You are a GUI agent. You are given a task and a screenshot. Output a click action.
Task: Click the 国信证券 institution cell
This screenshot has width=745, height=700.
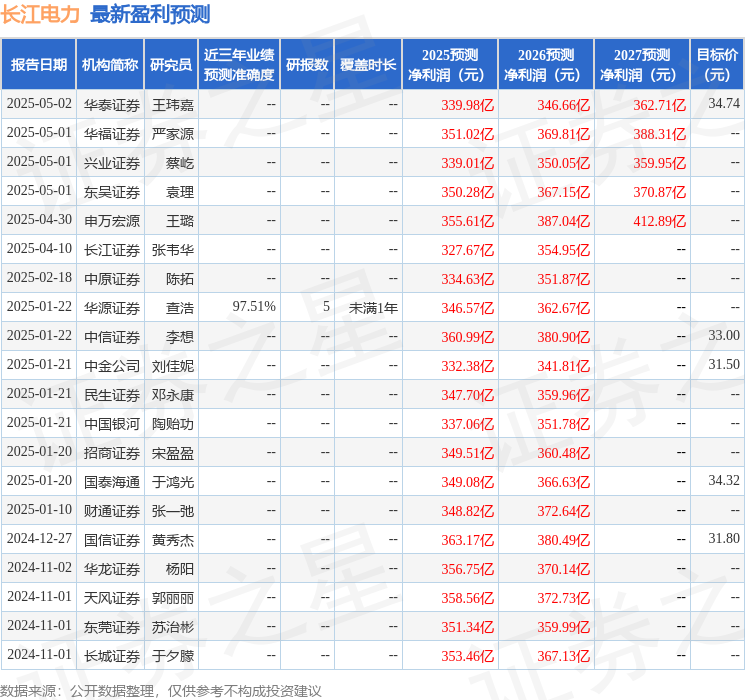tap(112, 540)
